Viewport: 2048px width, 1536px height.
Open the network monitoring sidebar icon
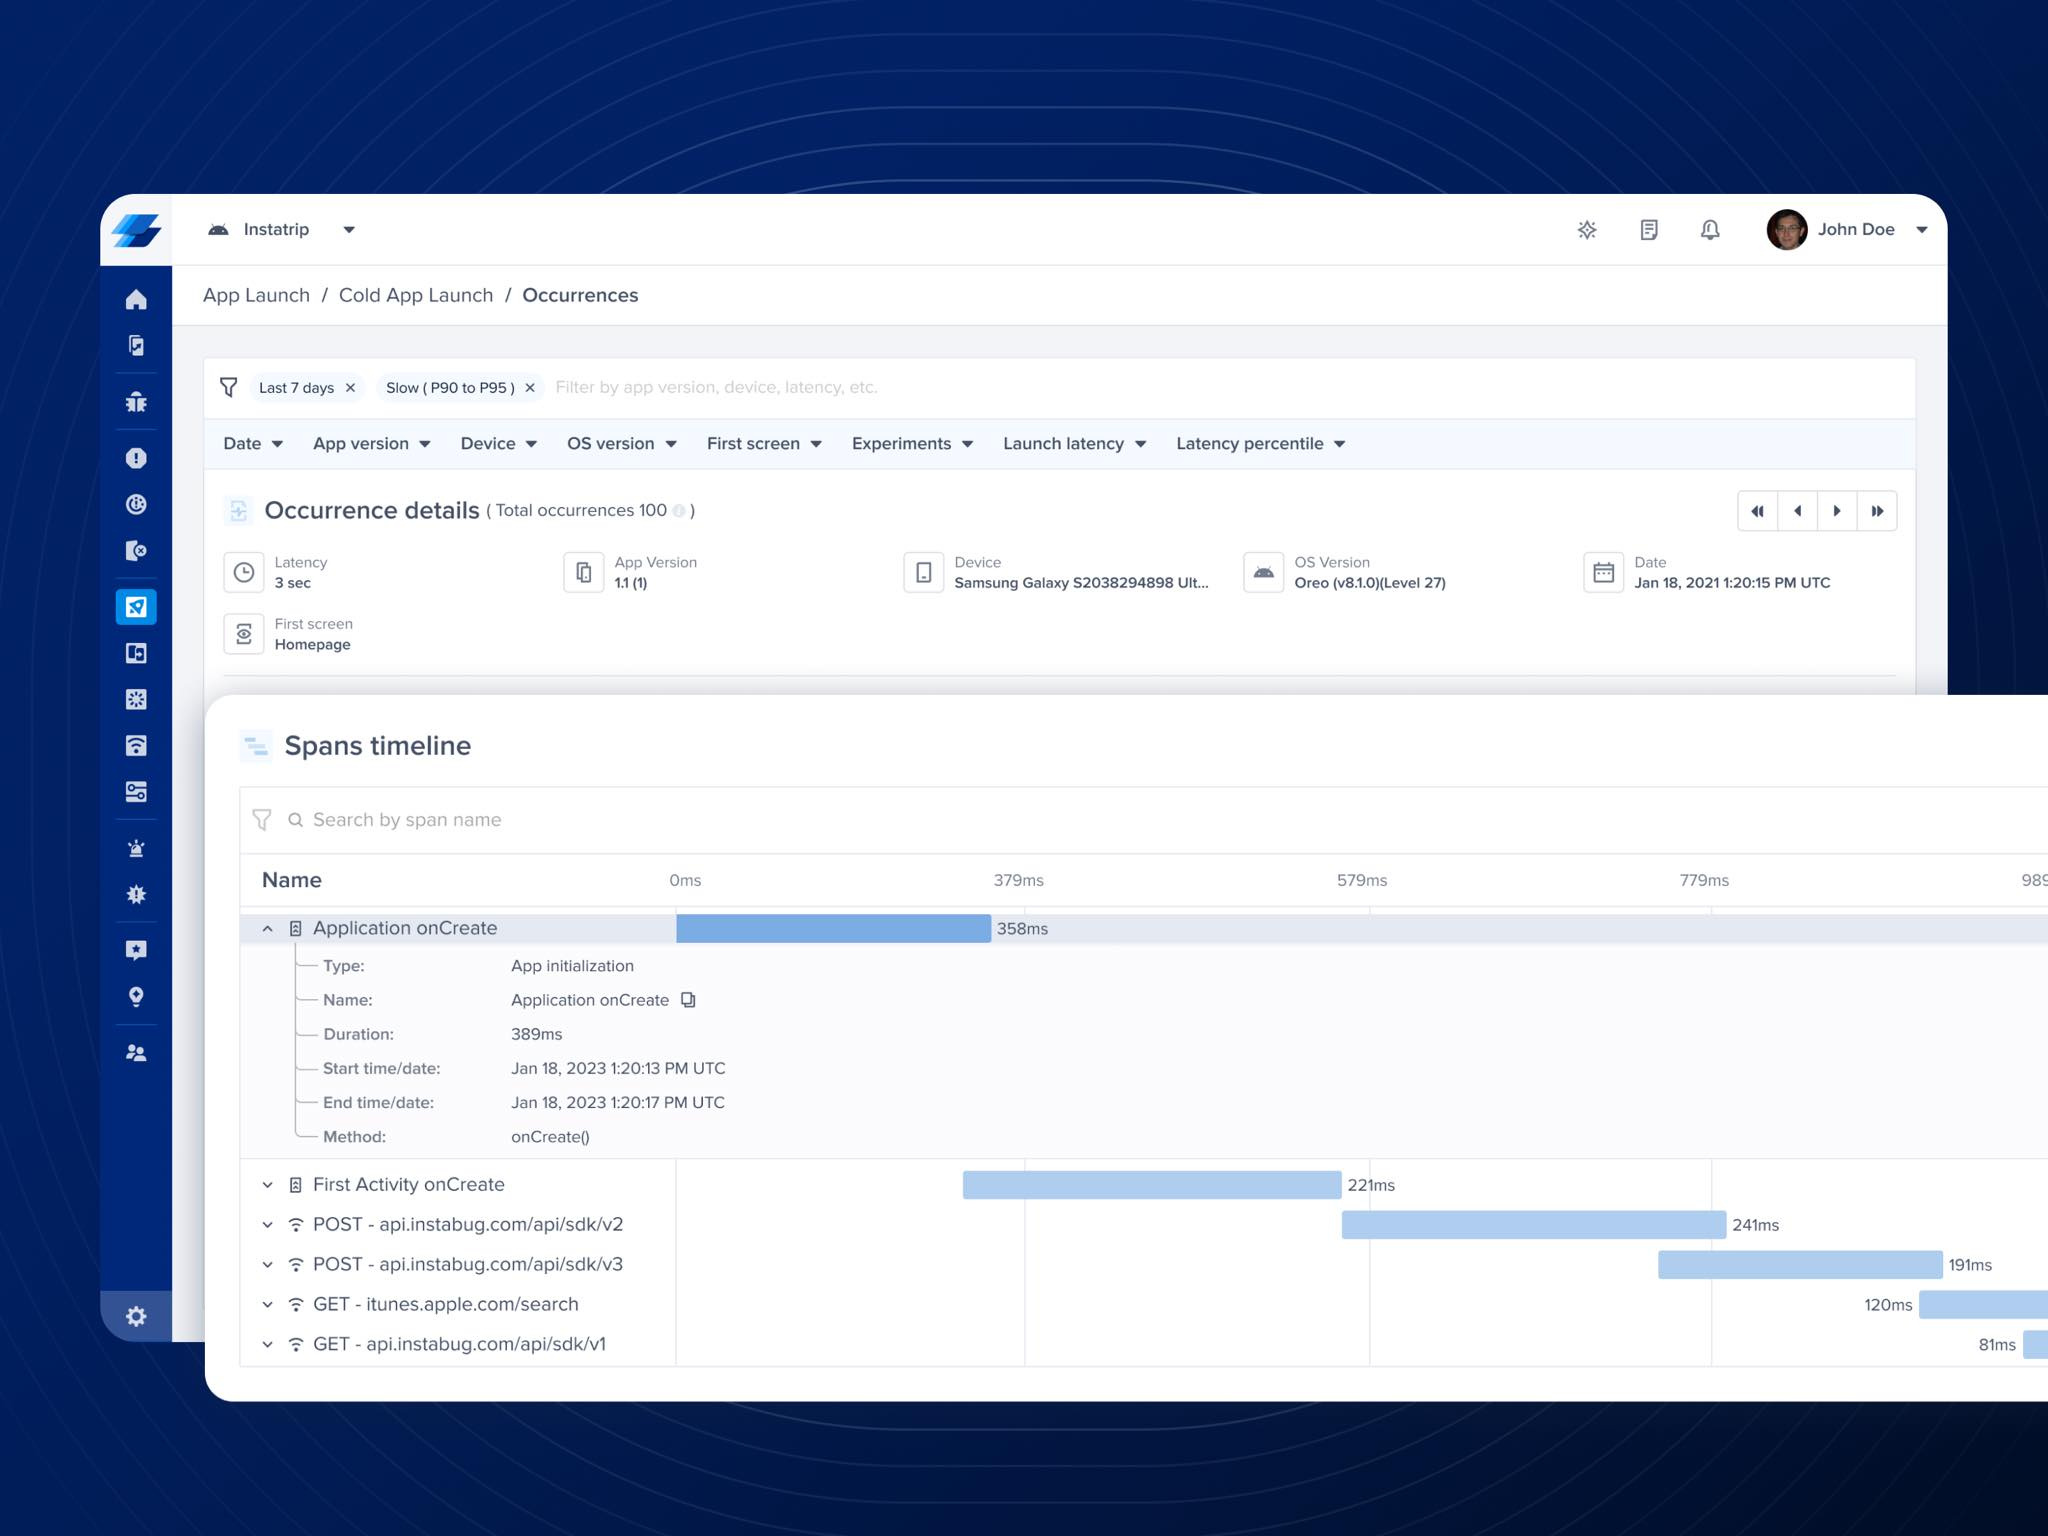tap(137, 745)
